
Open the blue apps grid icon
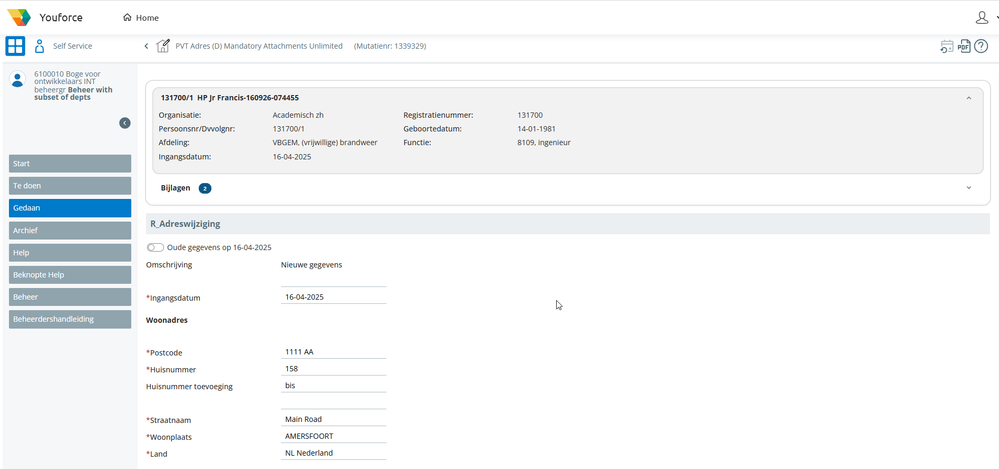coord(15,46)
